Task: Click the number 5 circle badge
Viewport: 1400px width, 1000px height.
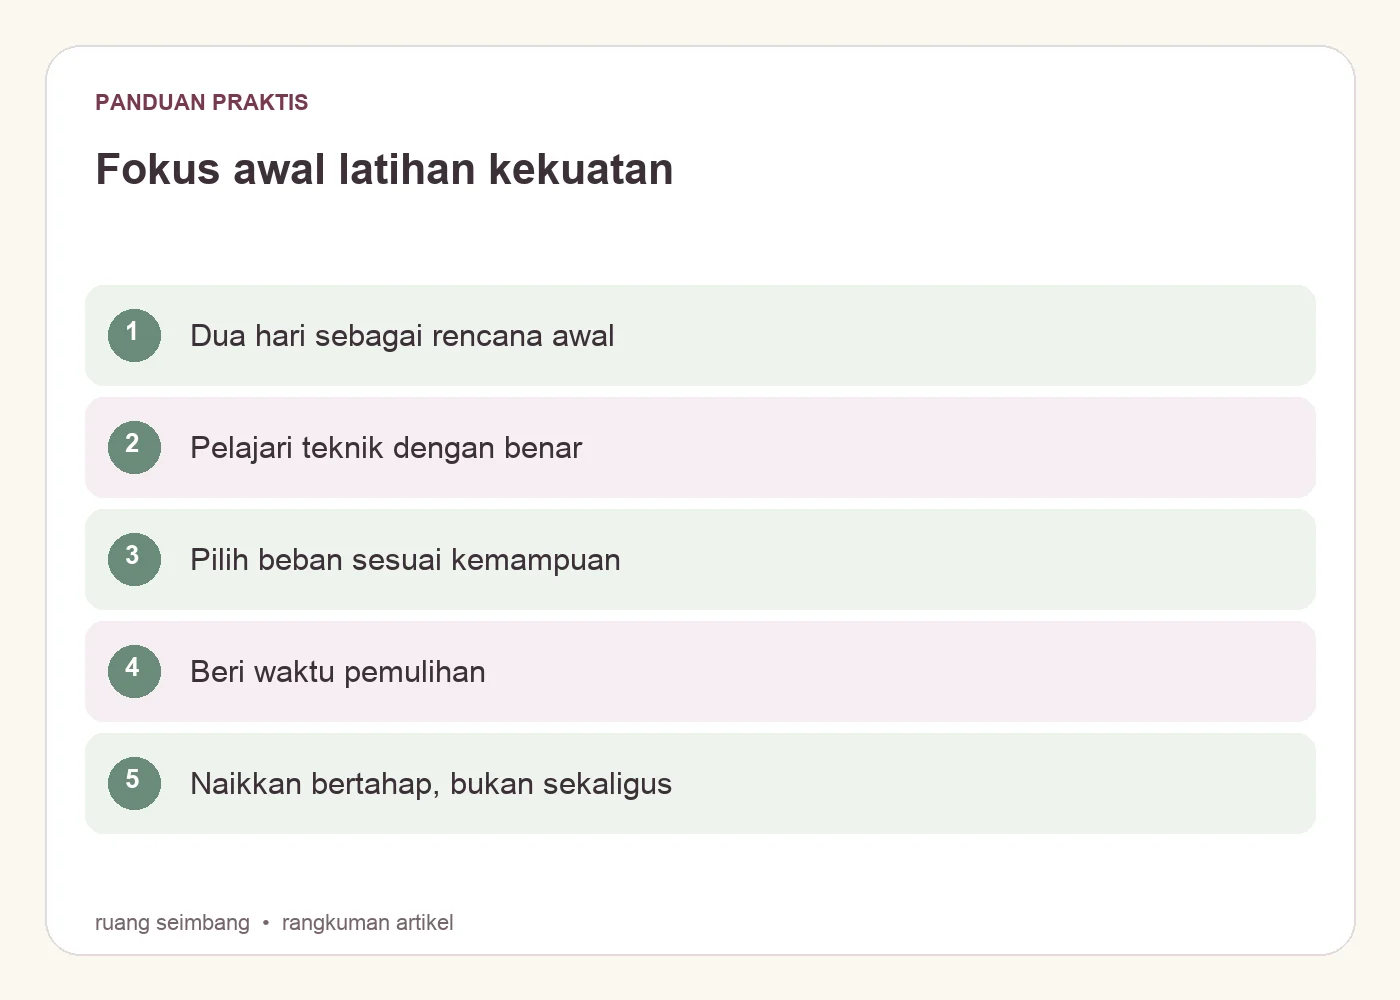Action: [x=134, y=783]
